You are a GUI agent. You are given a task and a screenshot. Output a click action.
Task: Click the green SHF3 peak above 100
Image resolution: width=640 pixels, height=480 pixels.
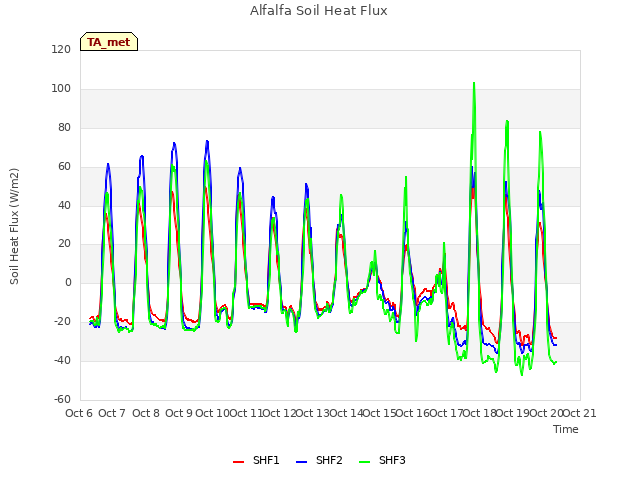tap(474, 83)
